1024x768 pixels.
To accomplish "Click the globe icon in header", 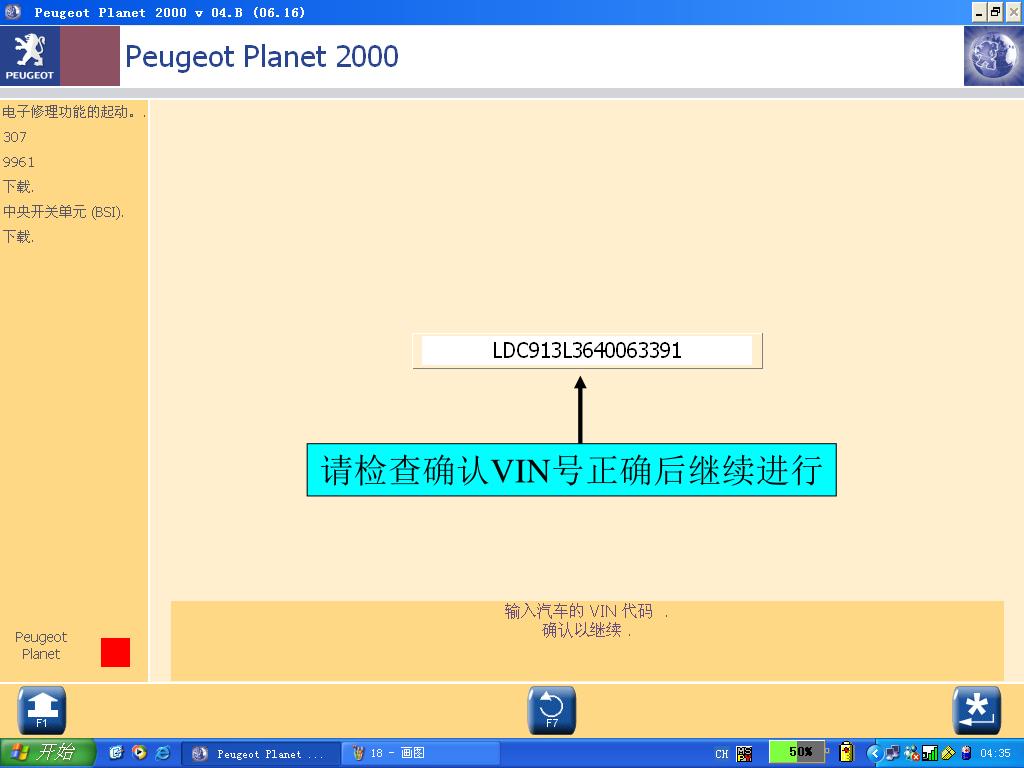I will pos(993,56).
